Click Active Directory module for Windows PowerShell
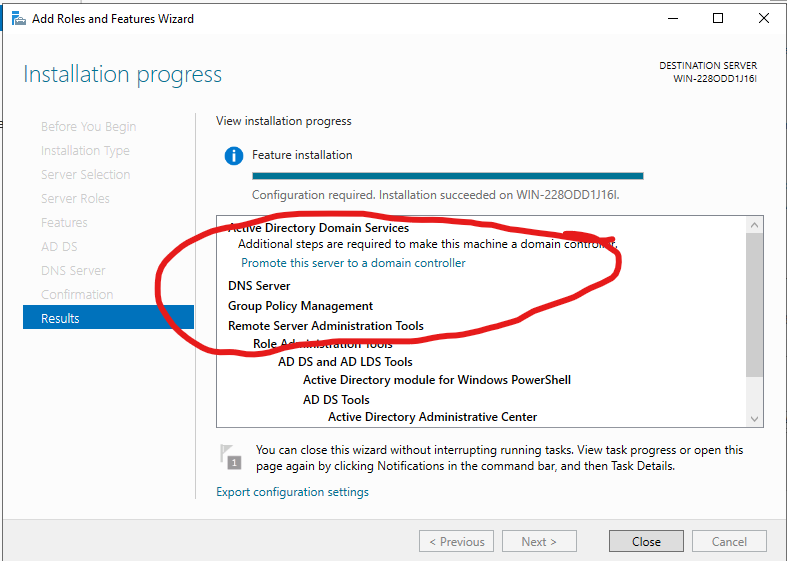Screen dimensions: 787x561 (x=437, y=380)
